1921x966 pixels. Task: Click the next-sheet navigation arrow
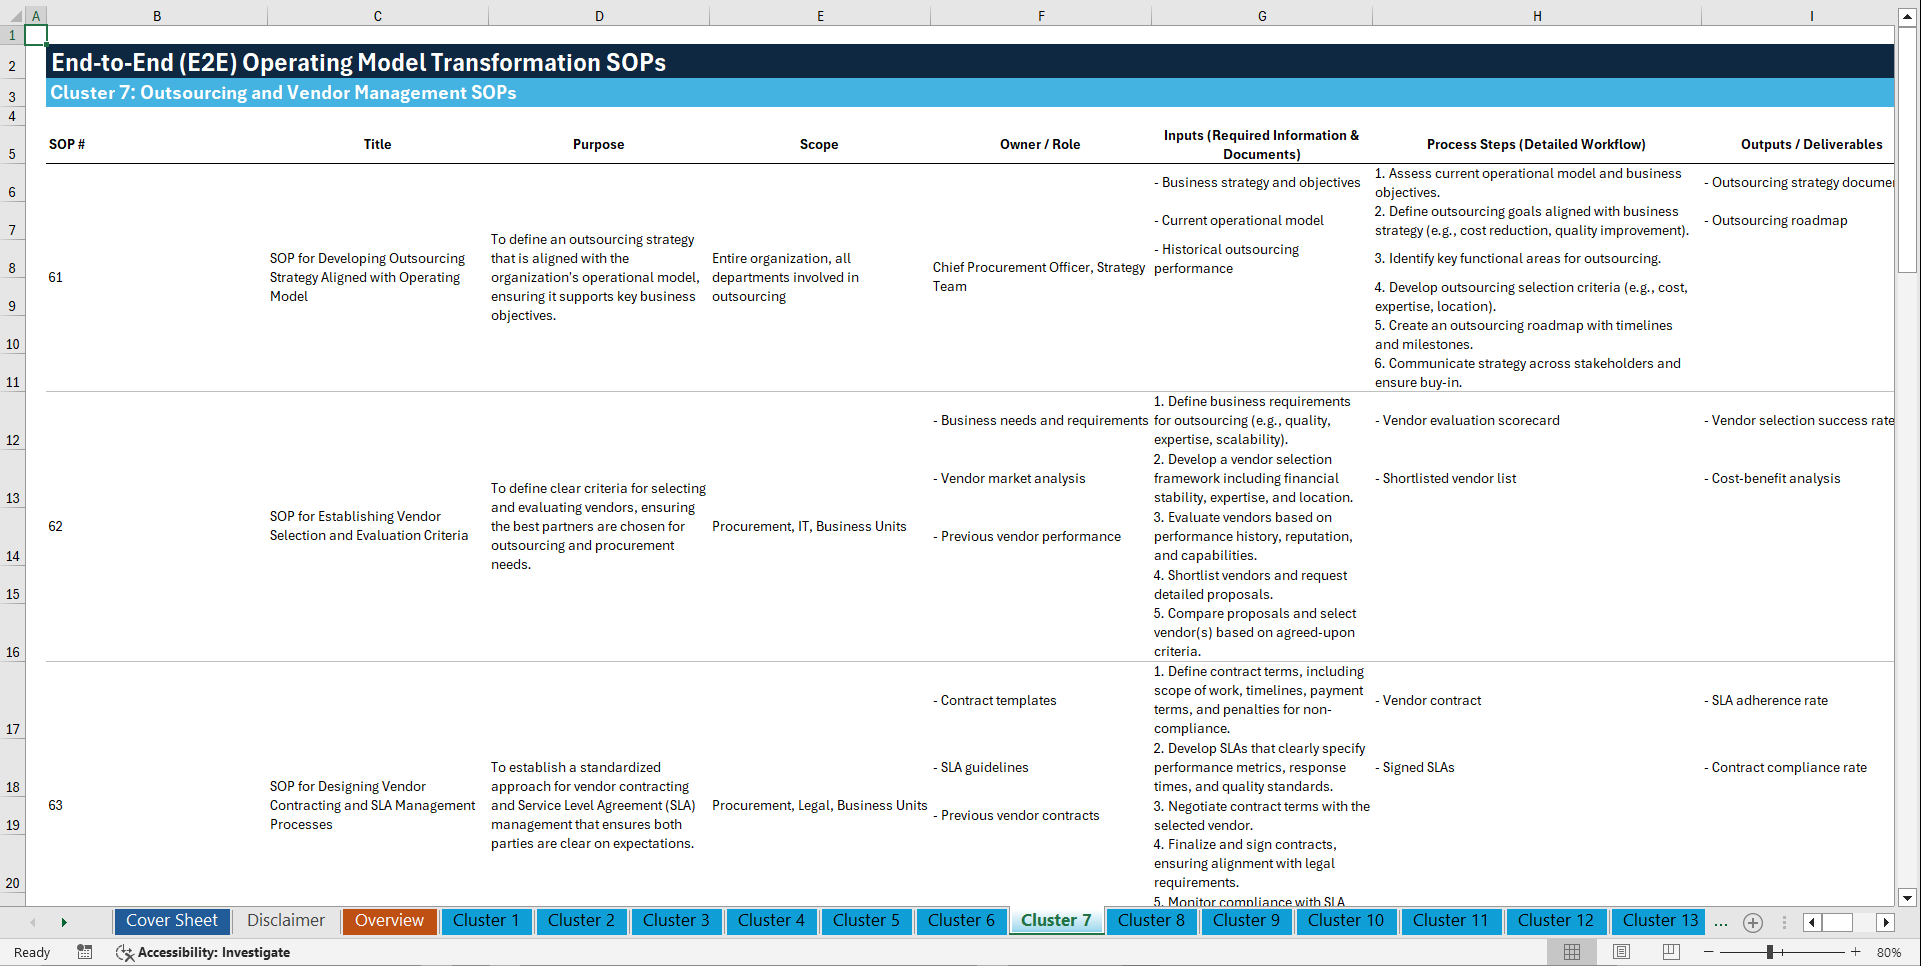(x=64, y=922)
